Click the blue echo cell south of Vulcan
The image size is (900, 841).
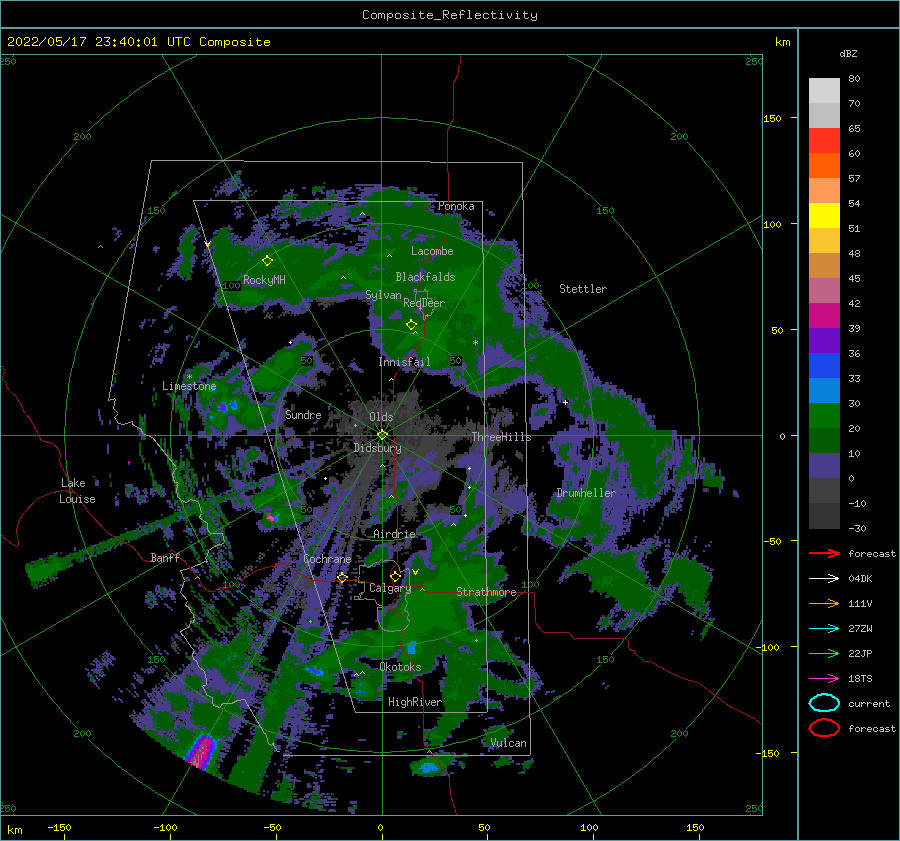[x=428, y=767]
